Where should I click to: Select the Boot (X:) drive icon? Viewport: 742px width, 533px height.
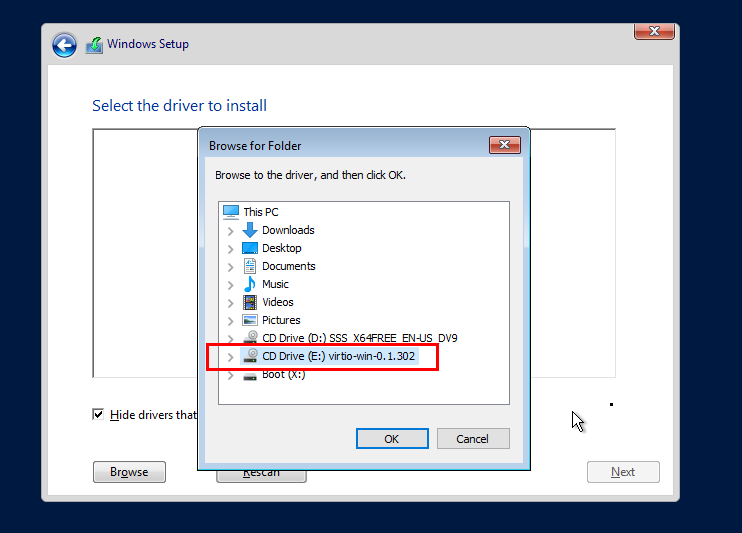(250, 376)
